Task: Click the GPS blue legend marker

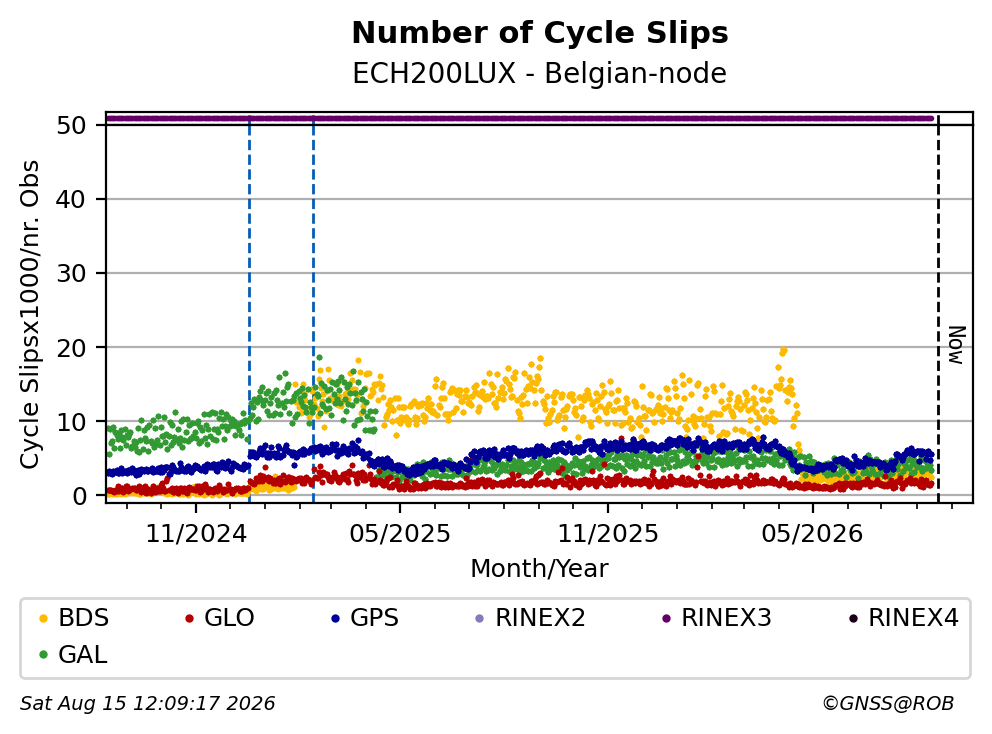Action: (x=335, y=618)
